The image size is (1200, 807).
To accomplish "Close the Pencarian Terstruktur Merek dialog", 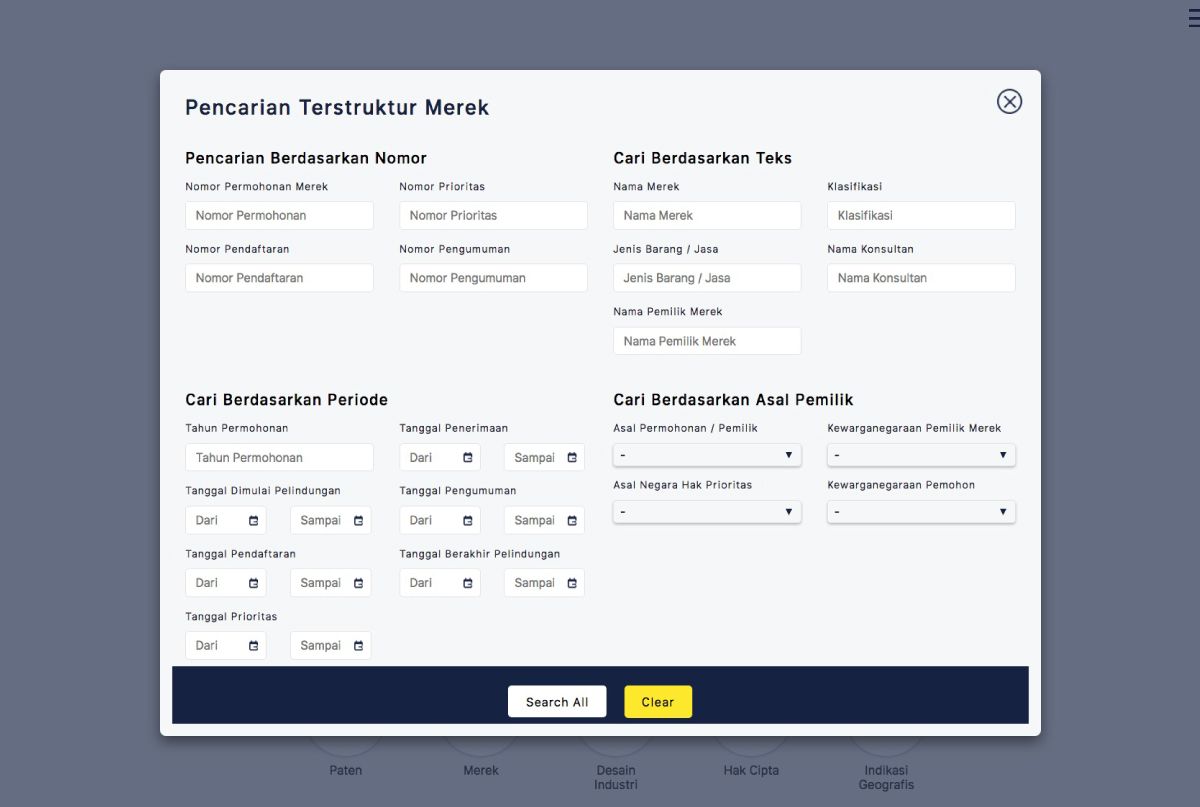I will tap(1009, 101).
